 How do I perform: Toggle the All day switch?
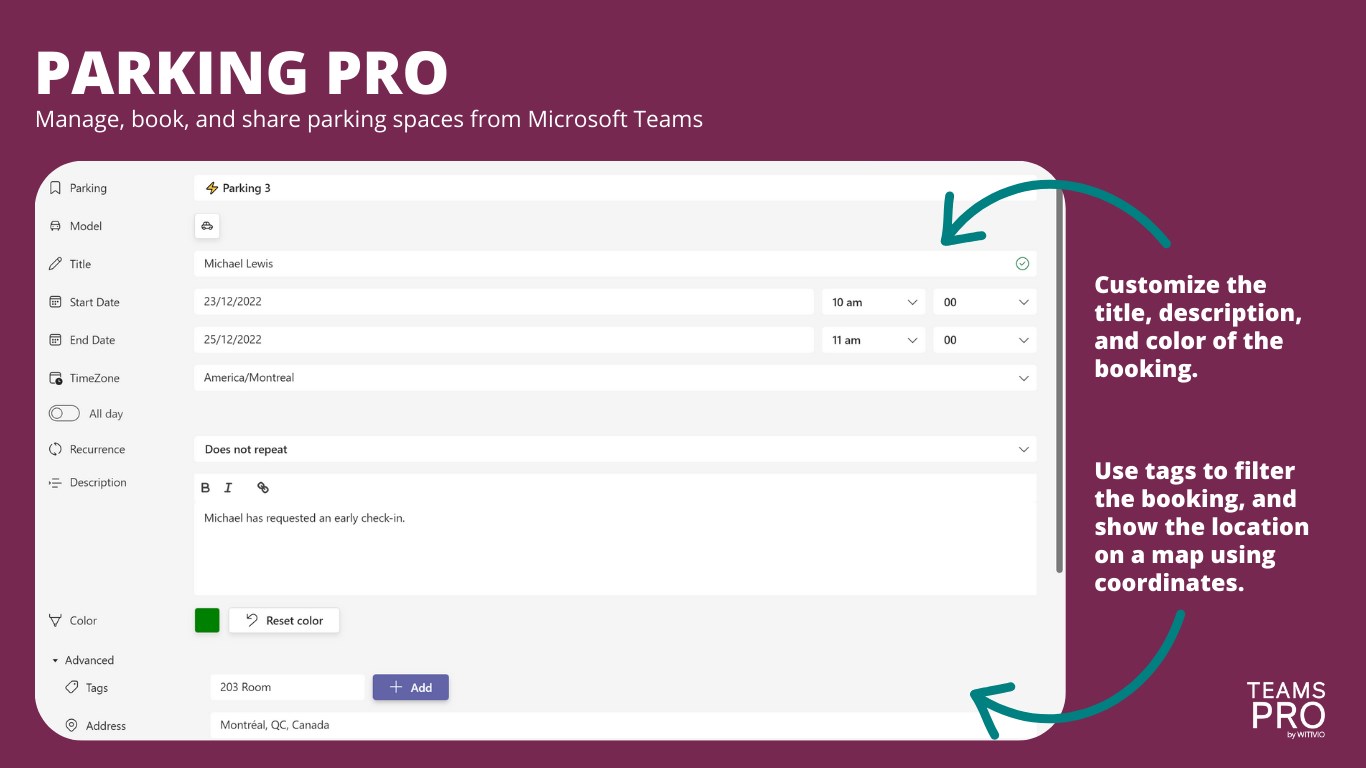[x=64, y=413]
